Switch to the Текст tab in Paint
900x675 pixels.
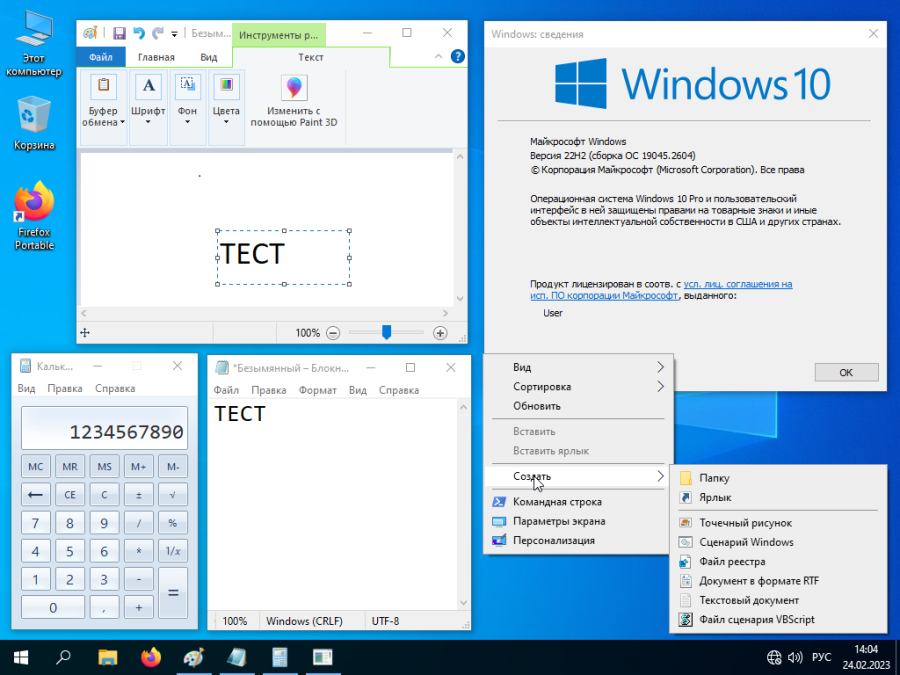coord(311,57)
